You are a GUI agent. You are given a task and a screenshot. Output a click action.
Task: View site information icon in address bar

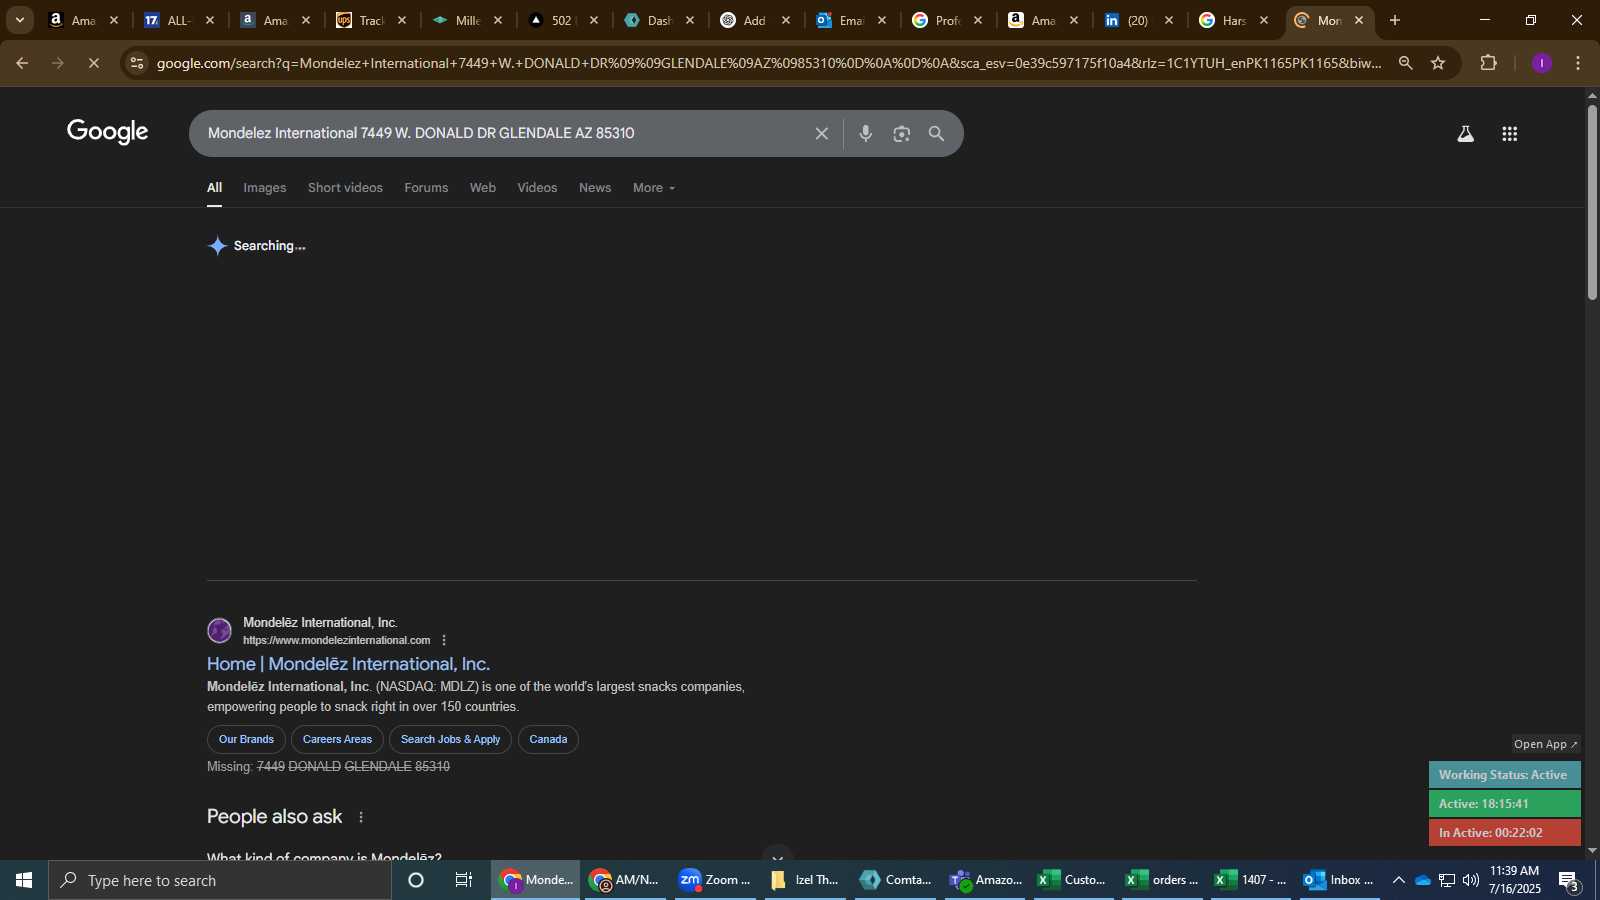pos(137,63)
